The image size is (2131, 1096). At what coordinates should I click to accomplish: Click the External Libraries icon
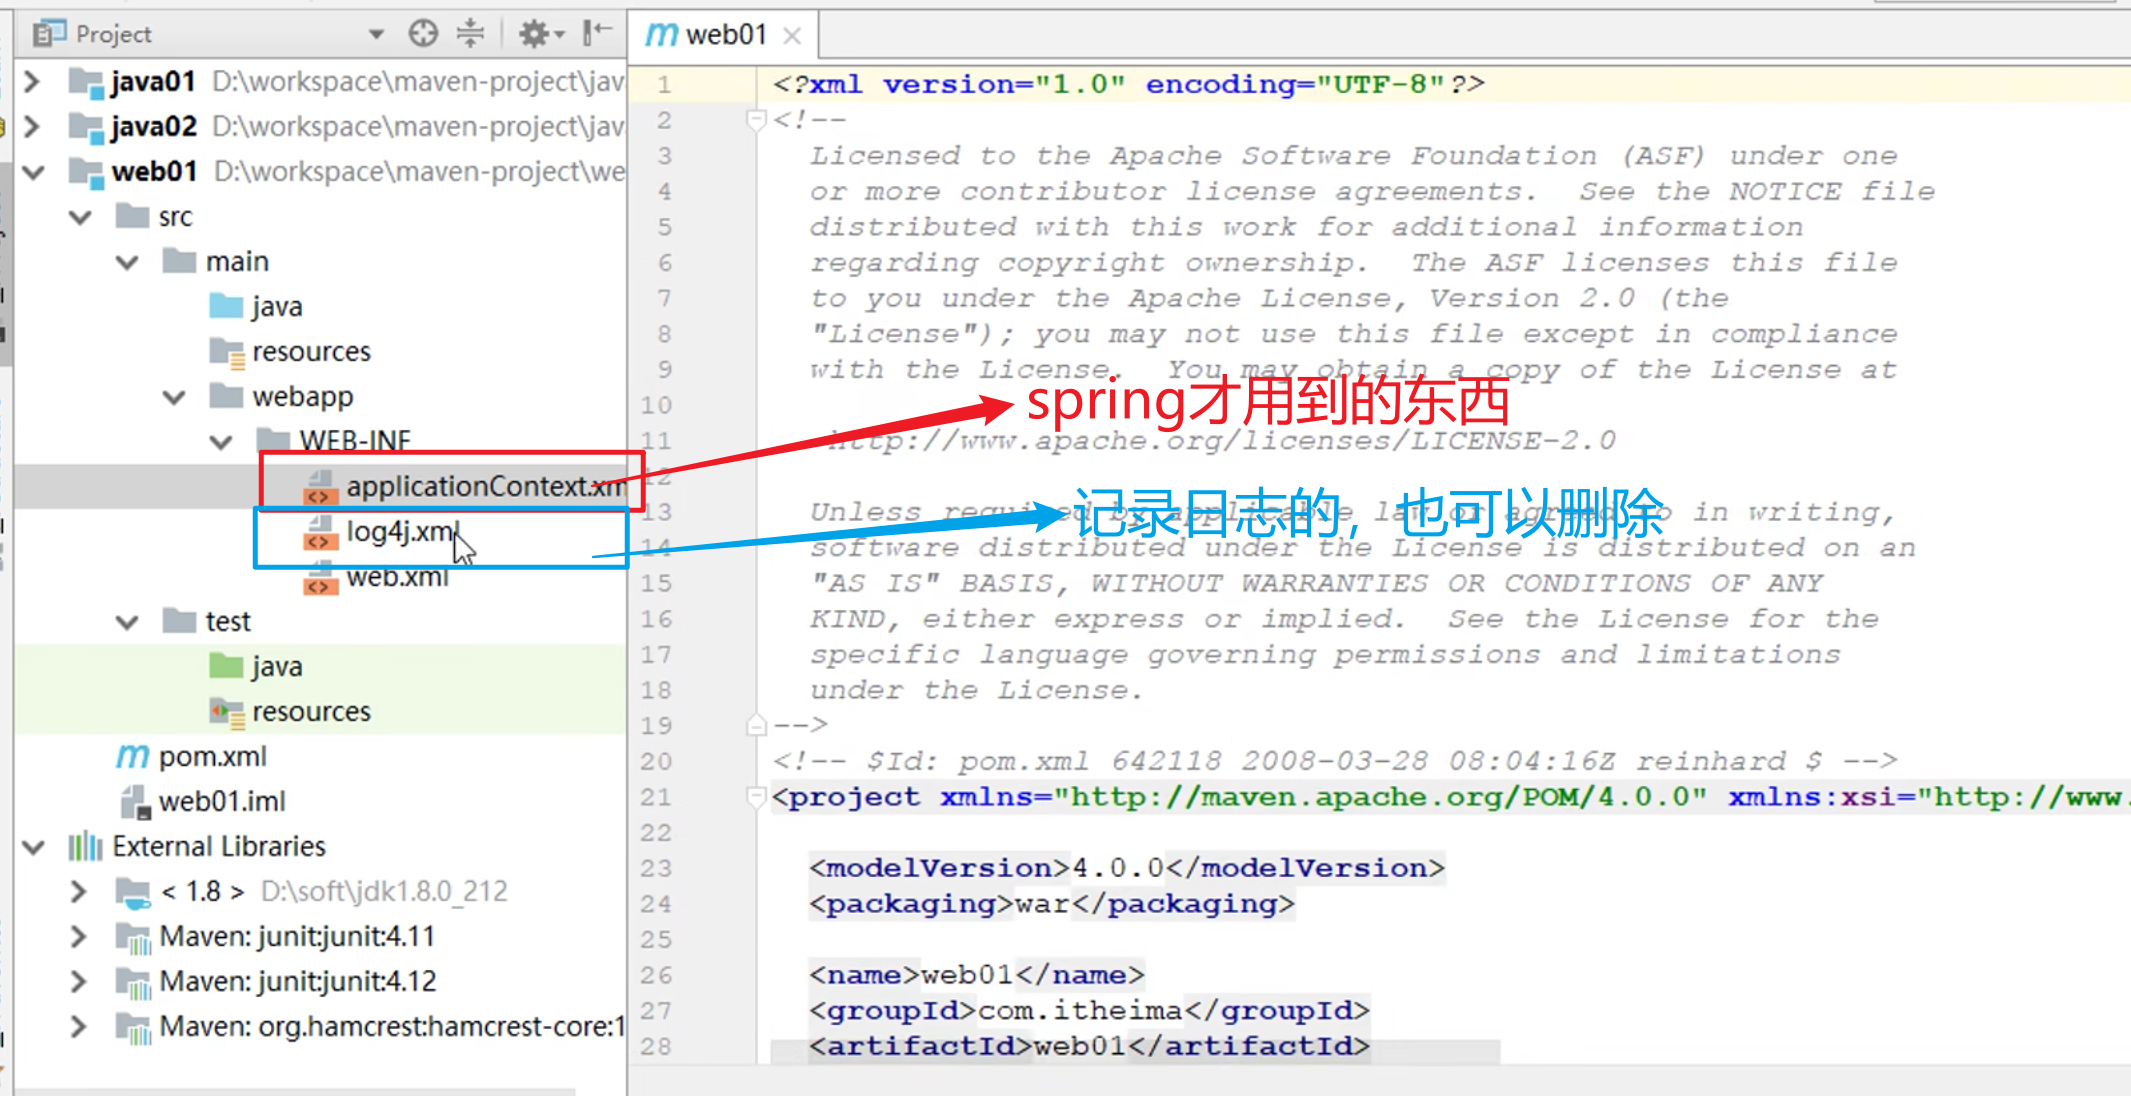click(x=85, y=847)
